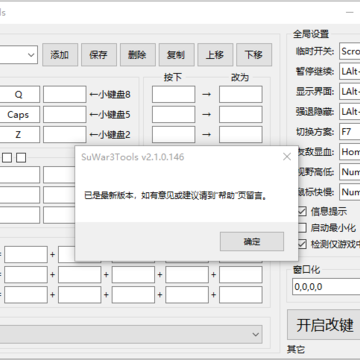Screen dimensions: 360x360
Task: Edit the 友敌显血 hotkey field
Action: pyautogui.click(x=350, y=152)
